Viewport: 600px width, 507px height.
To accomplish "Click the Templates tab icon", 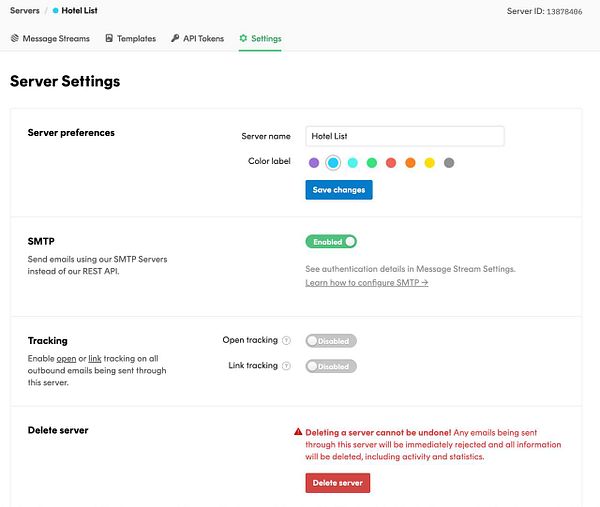I will click(x=109, y=39).
